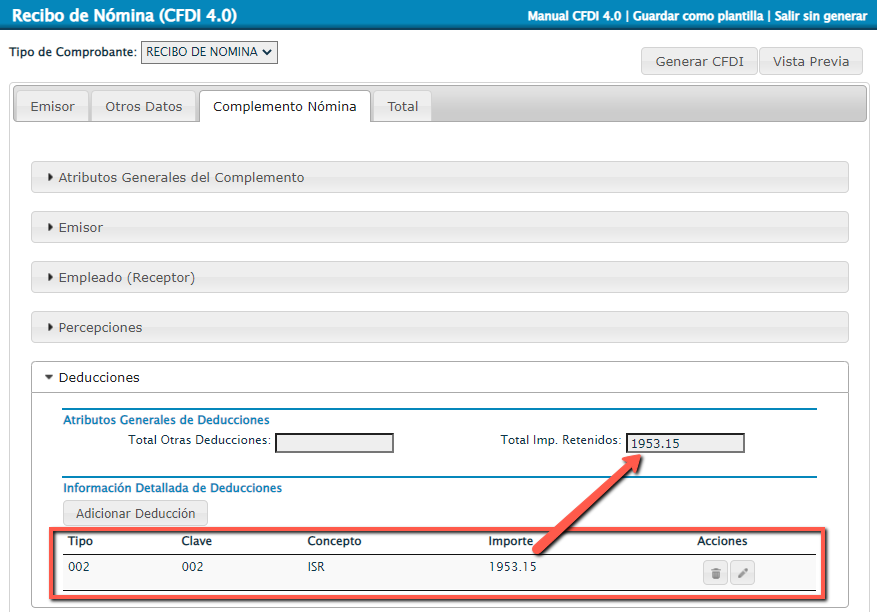Click the Generar CFDI button
This screenshot has width=877, height=612.
pyautogui.click(x=699, y=61)
